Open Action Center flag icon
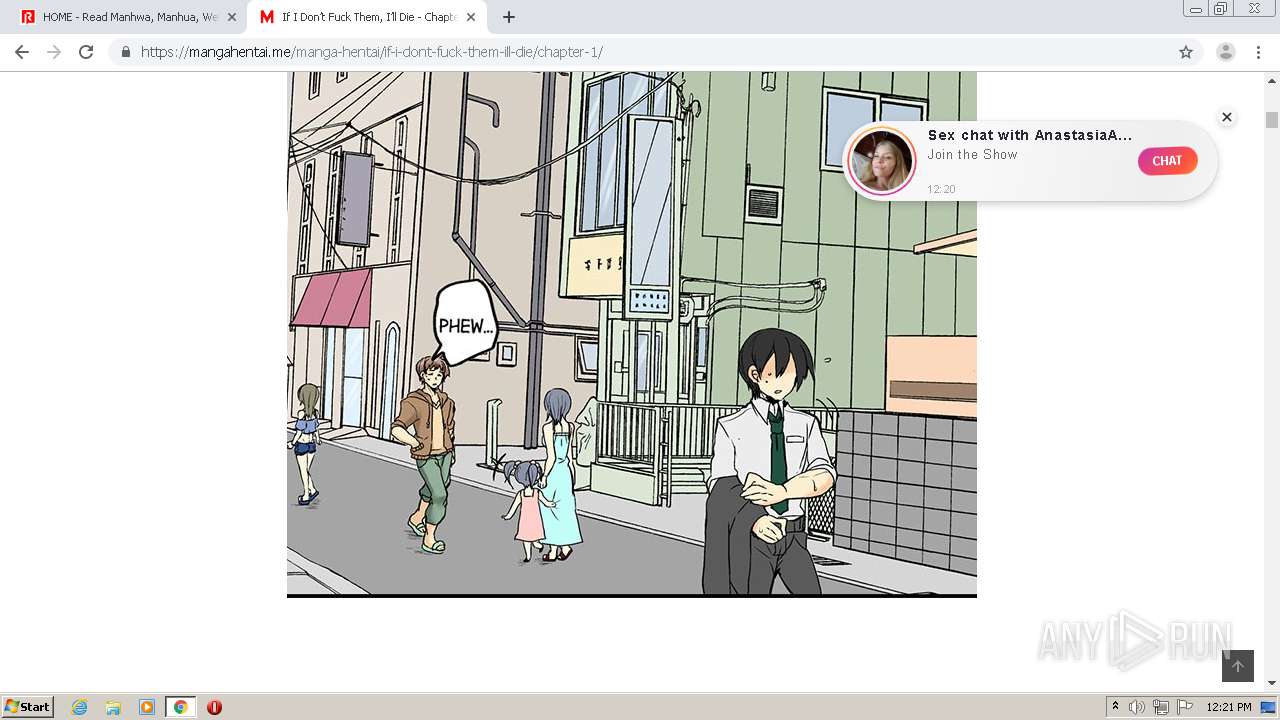 pyautogui.click(x=1185, y=707)
